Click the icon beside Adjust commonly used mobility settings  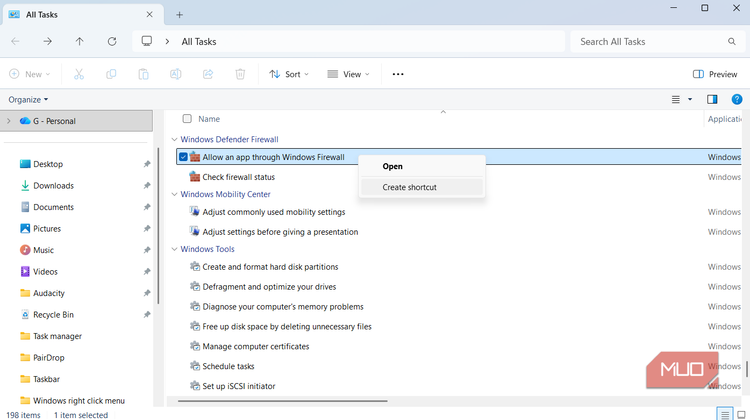coord(194,211)
